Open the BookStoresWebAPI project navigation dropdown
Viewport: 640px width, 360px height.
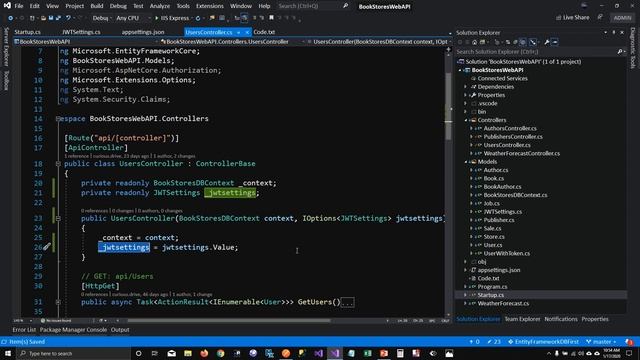point(85,42)
